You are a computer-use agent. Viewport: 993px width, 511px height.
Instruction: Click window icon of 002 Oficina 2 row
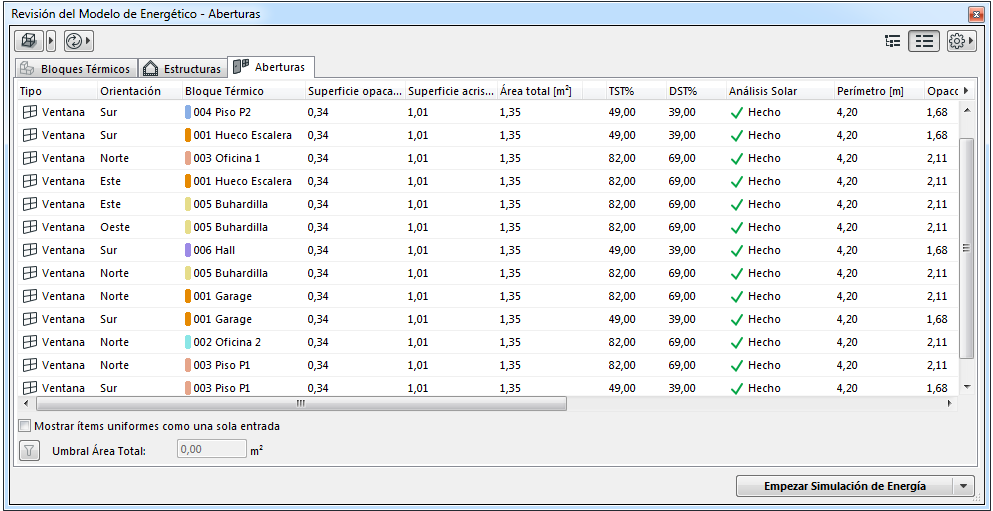[29, 342]
